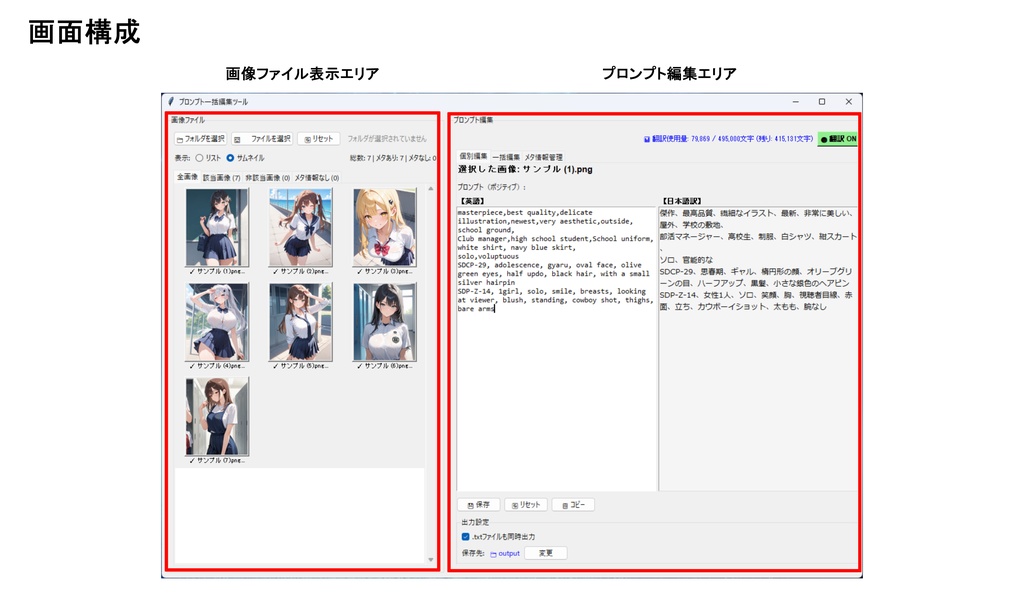Minimize the プロンプト一括編集ツール window

tap(795, 101)
